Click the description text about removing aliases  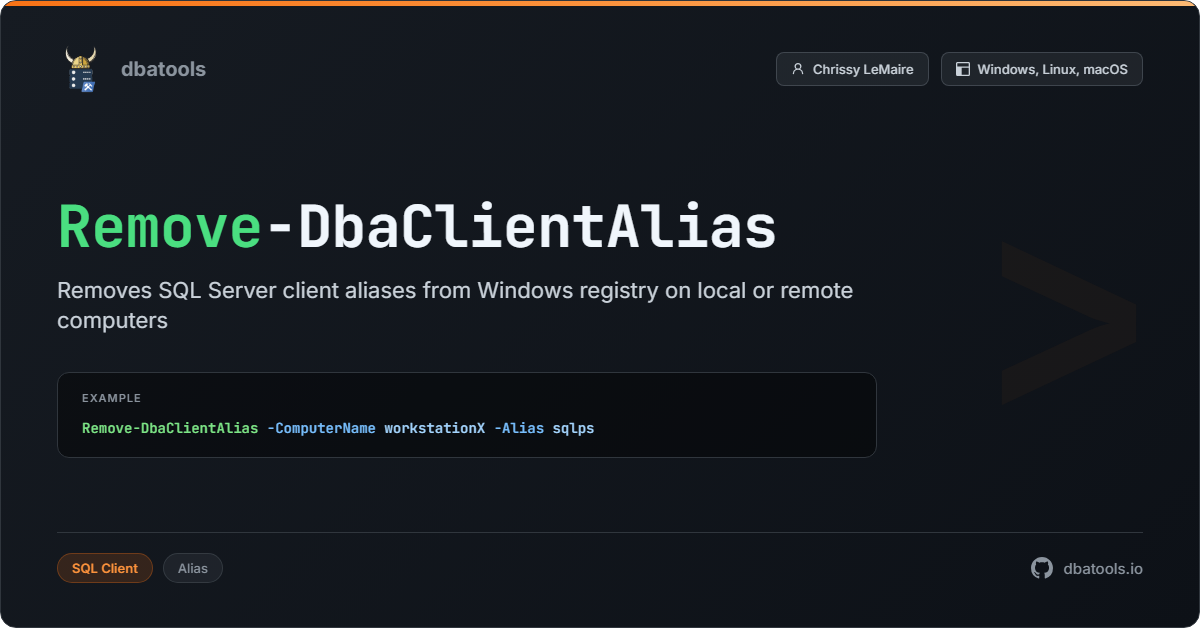[x=455, y=305]
